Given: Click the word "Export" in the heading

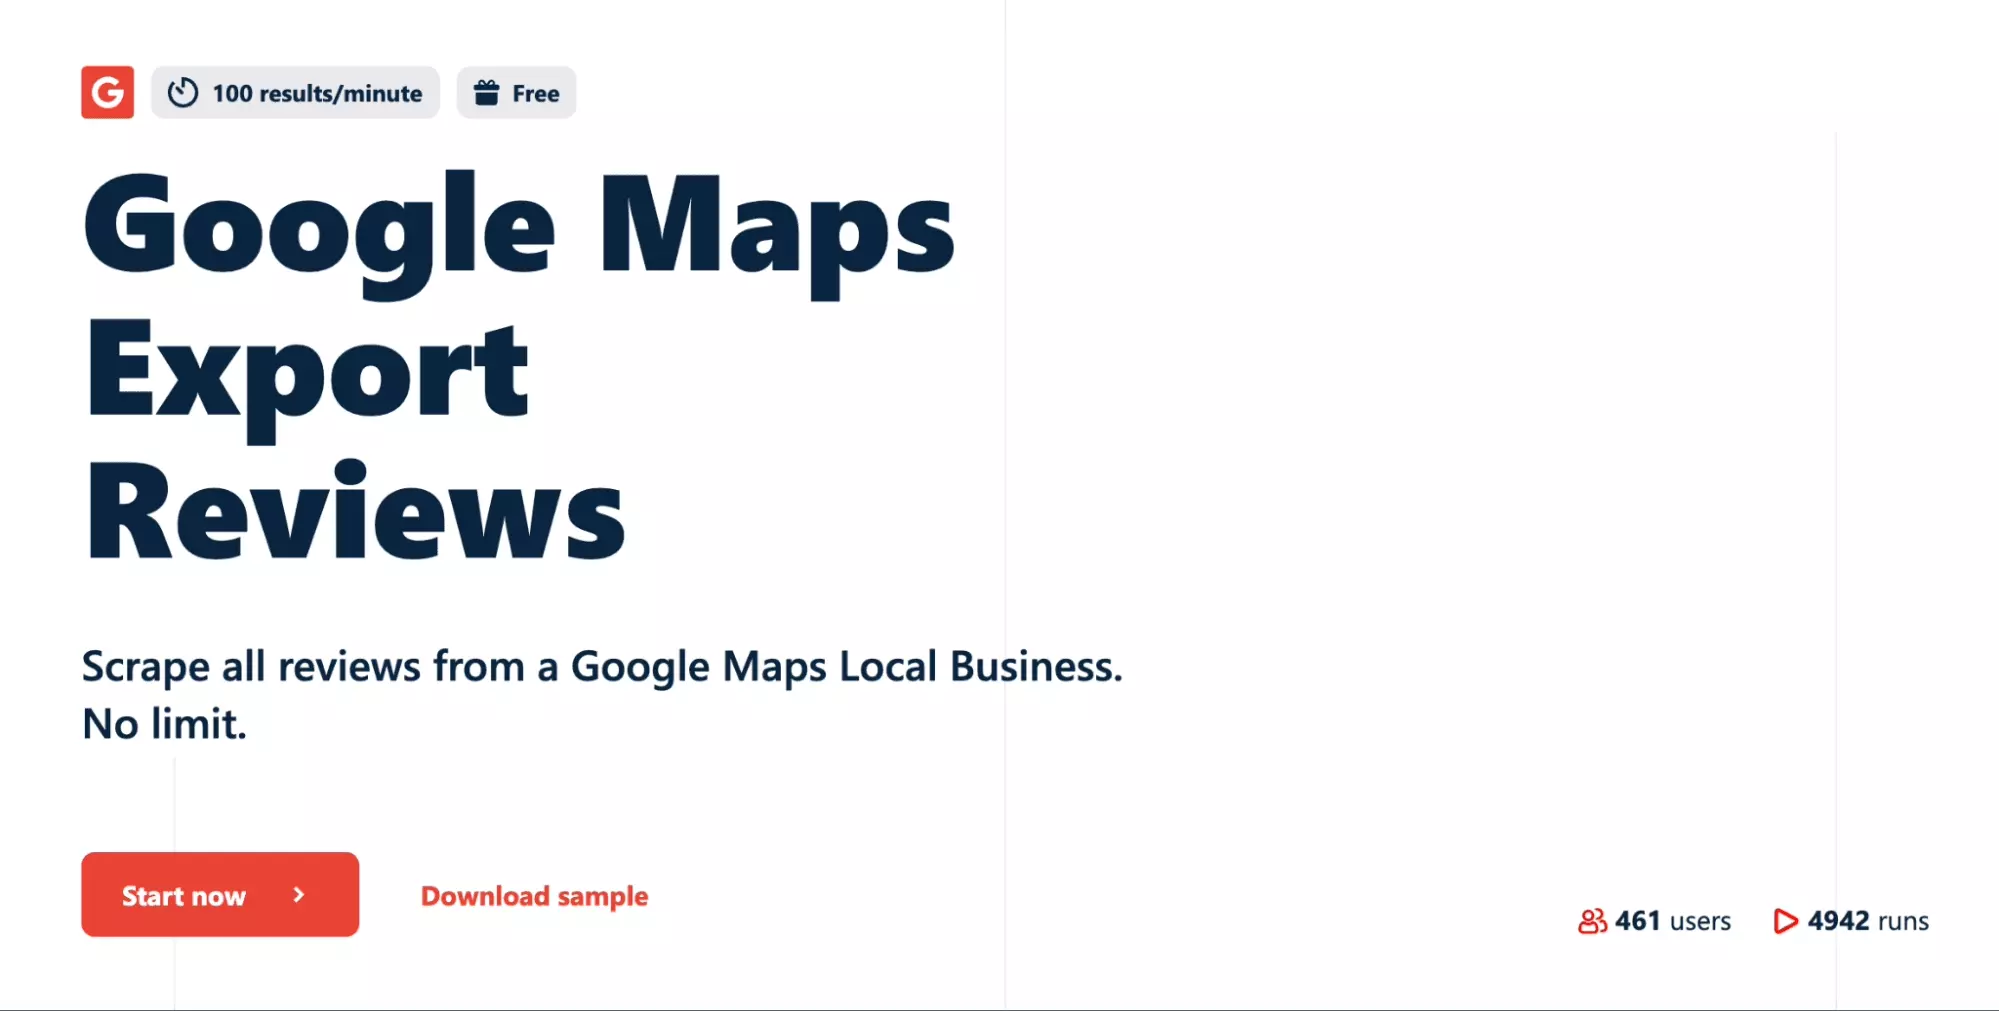Looking at the screenshot, I should (x=307, y=372).
